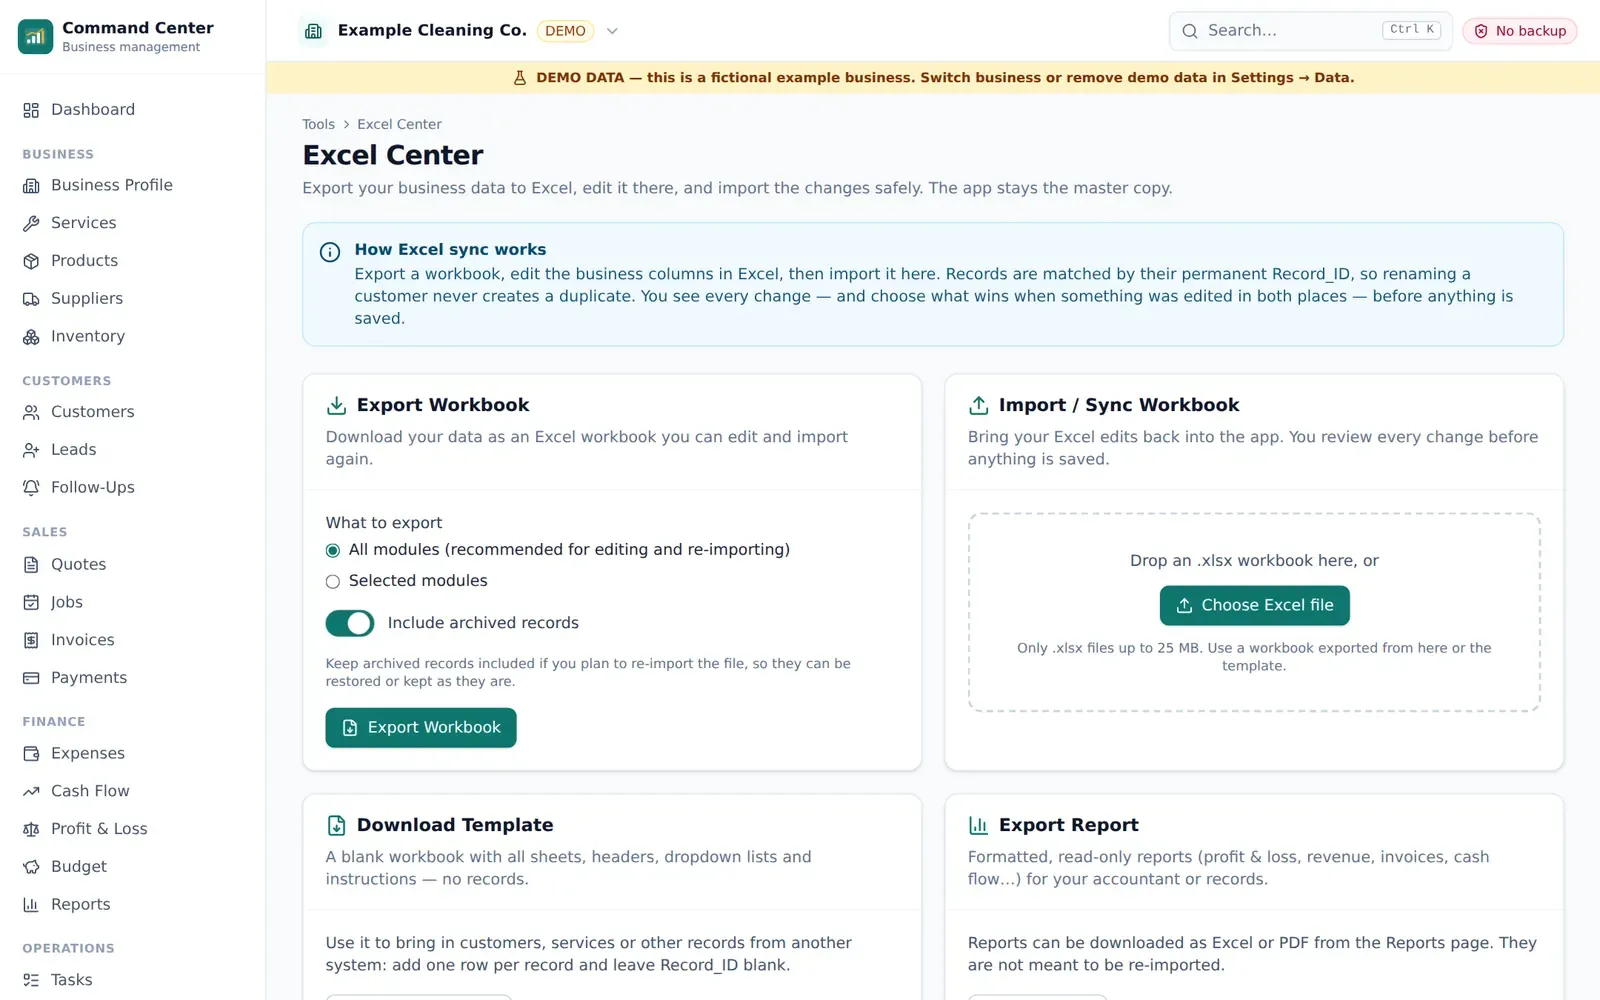
Task: Click the Download Template file icon
Action: pyautogui.click(x=336, y=825)
